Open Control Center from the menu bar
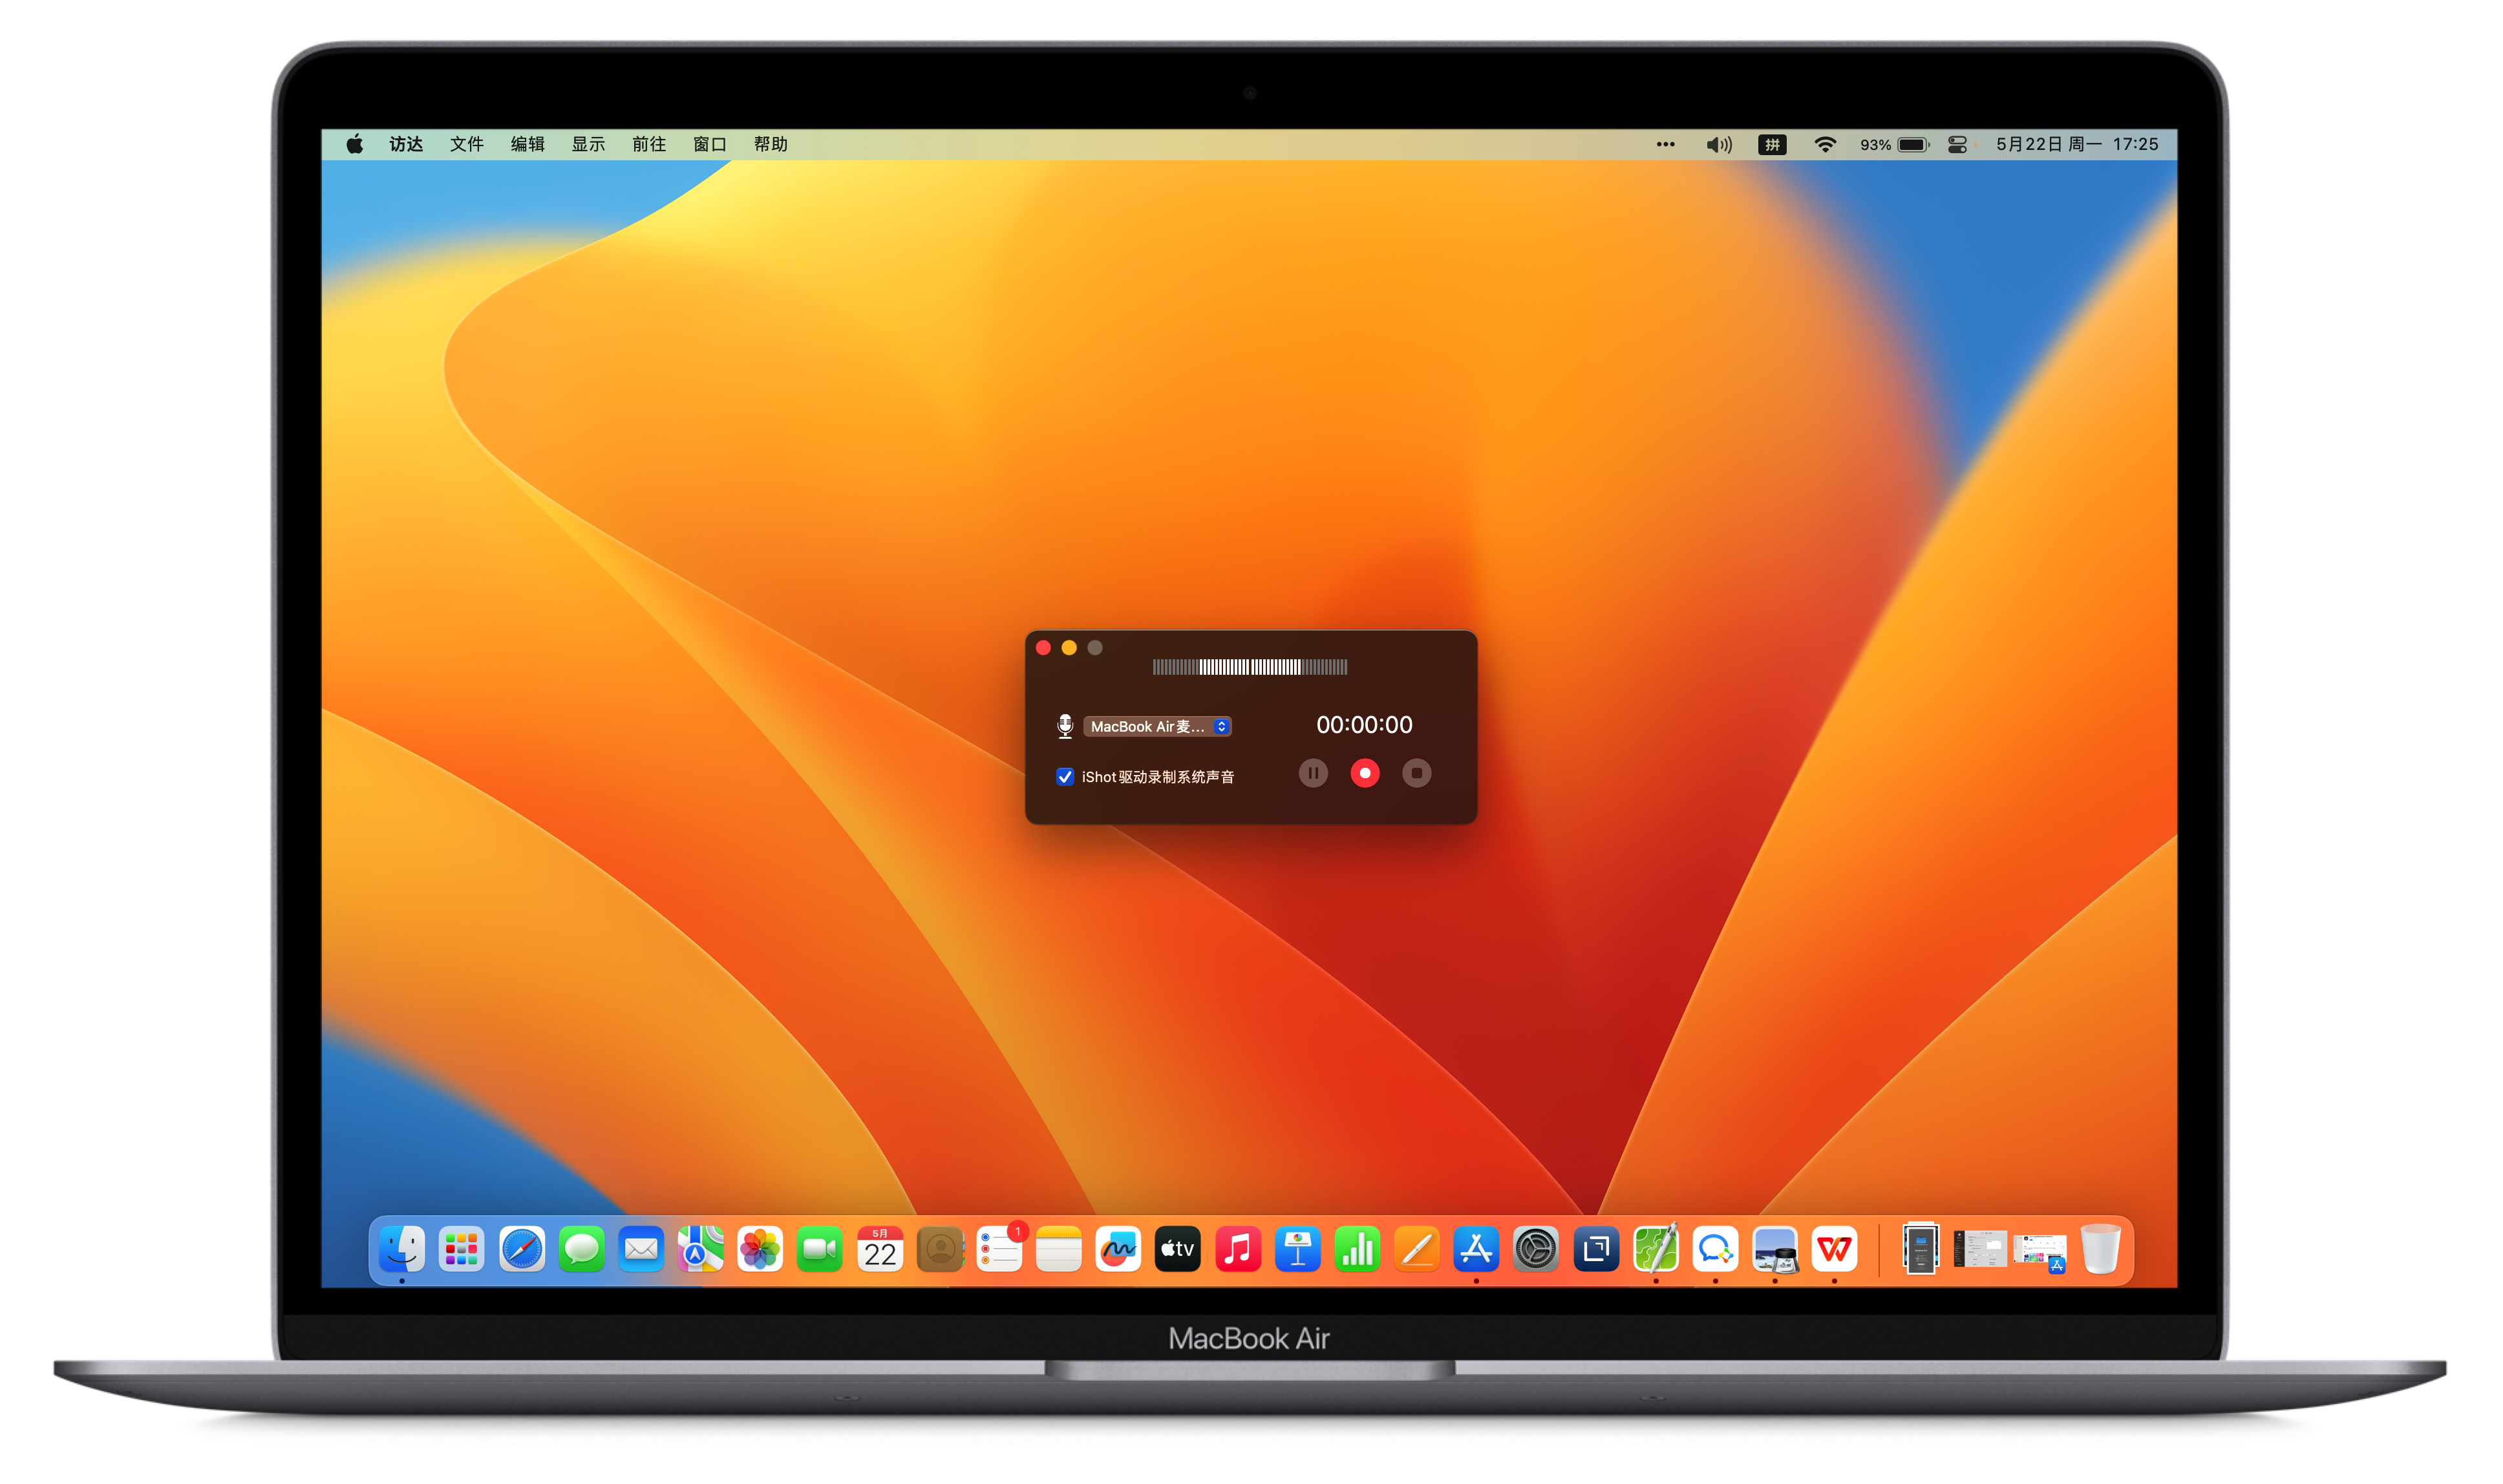The height and width of the screenshot is (1484, 2503). tap(1958, 145)
